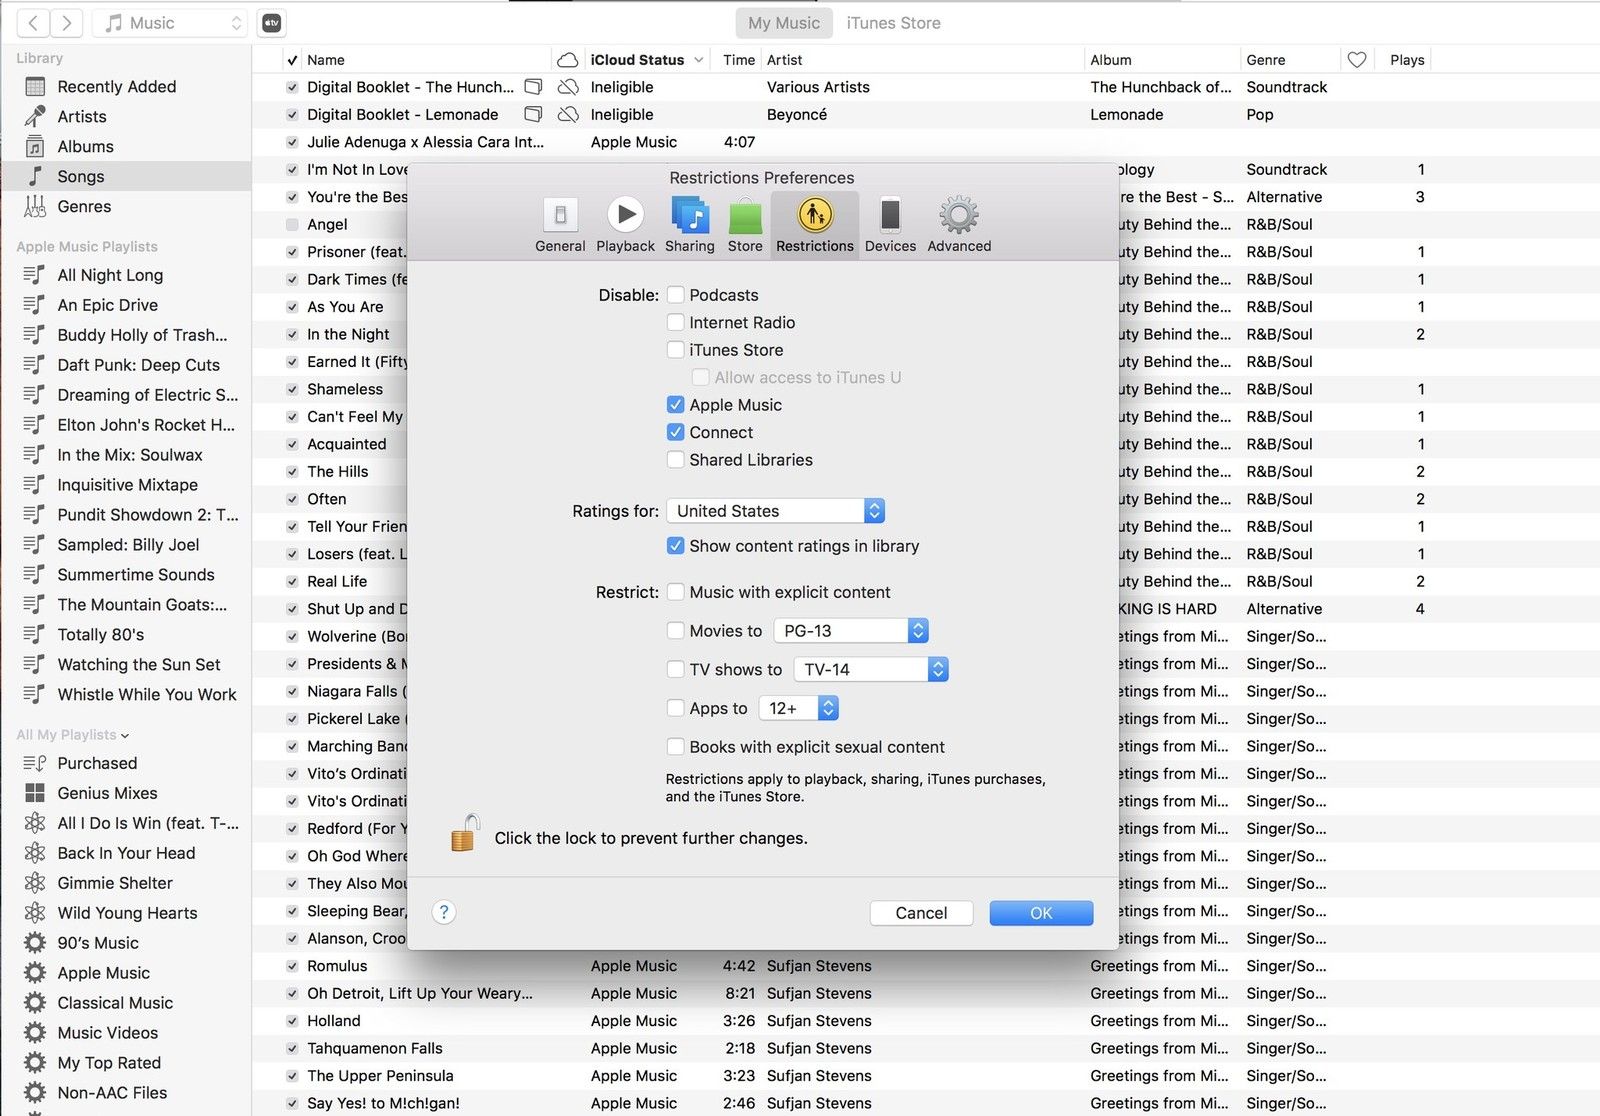The width and height of the screenshot is (1600, 1116).
Task: Open the Store preferences icon
Action: (745, 216)
